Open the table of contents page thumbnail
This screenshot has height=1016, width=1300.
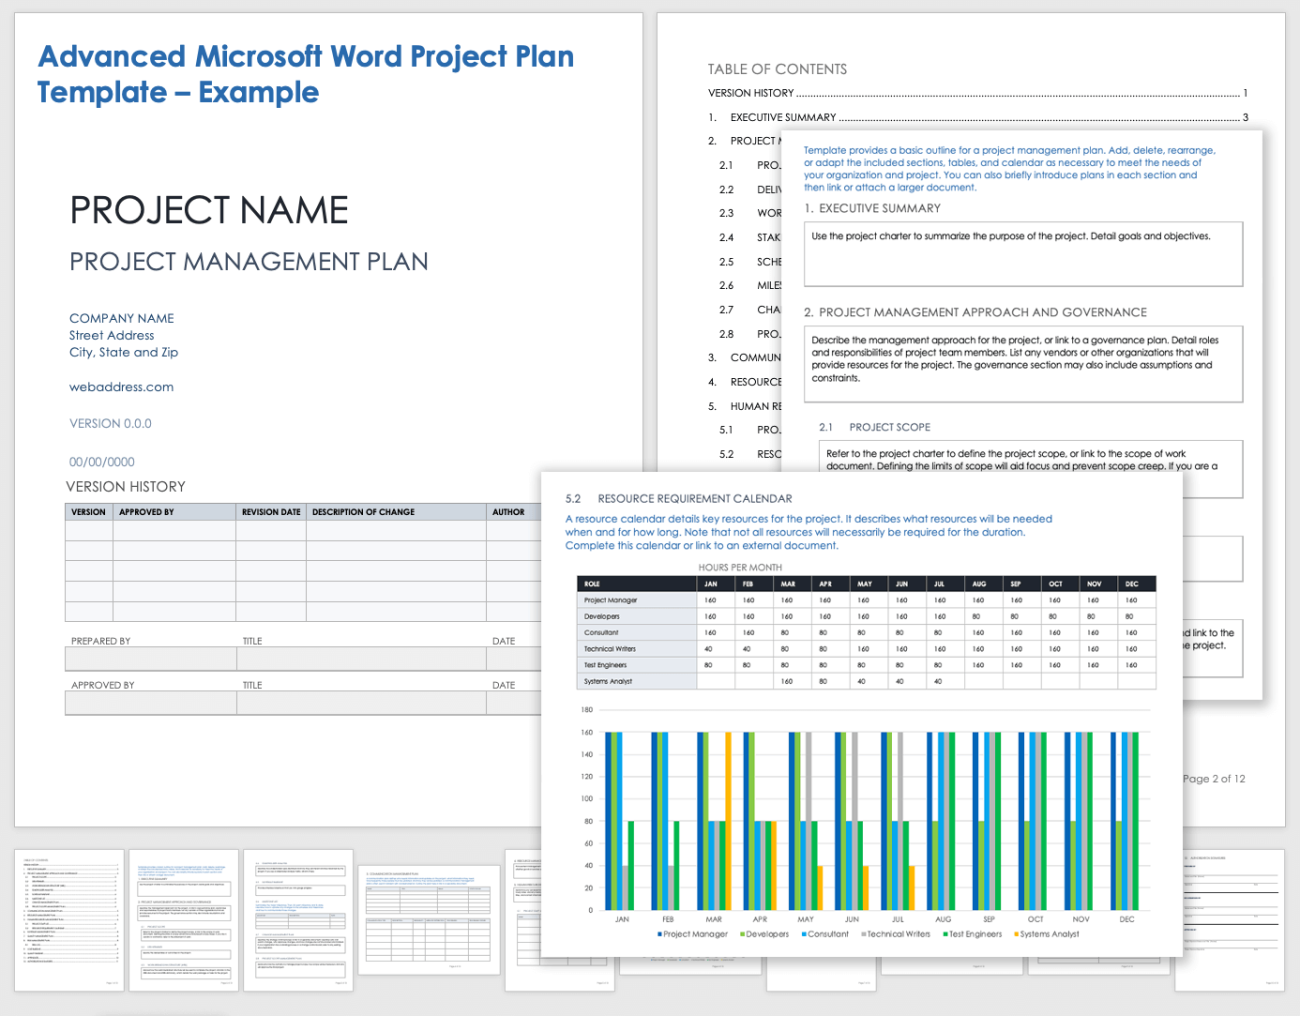click(69, 920)
